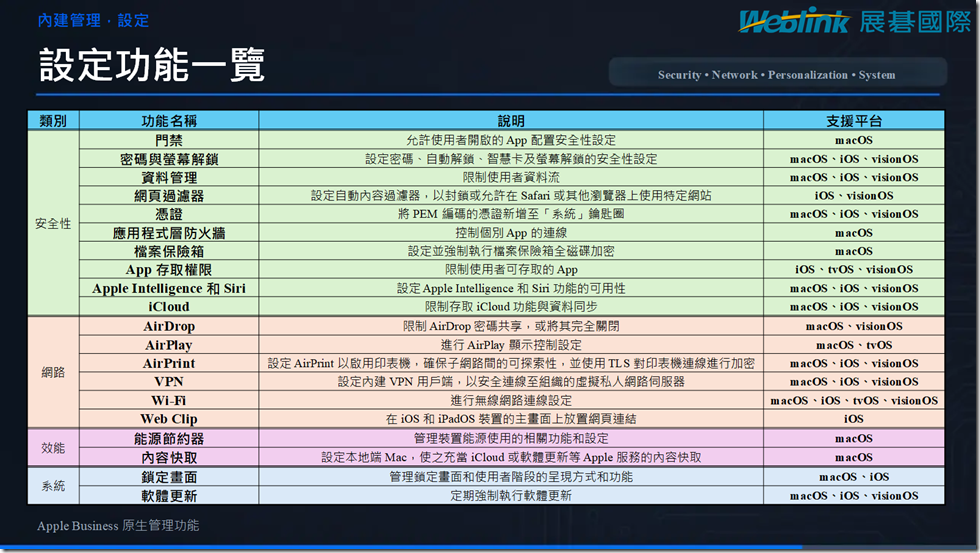Click the 限制使用者資料流 description
The width and height of the screenshot is (980, 553).
coord(511,177)
